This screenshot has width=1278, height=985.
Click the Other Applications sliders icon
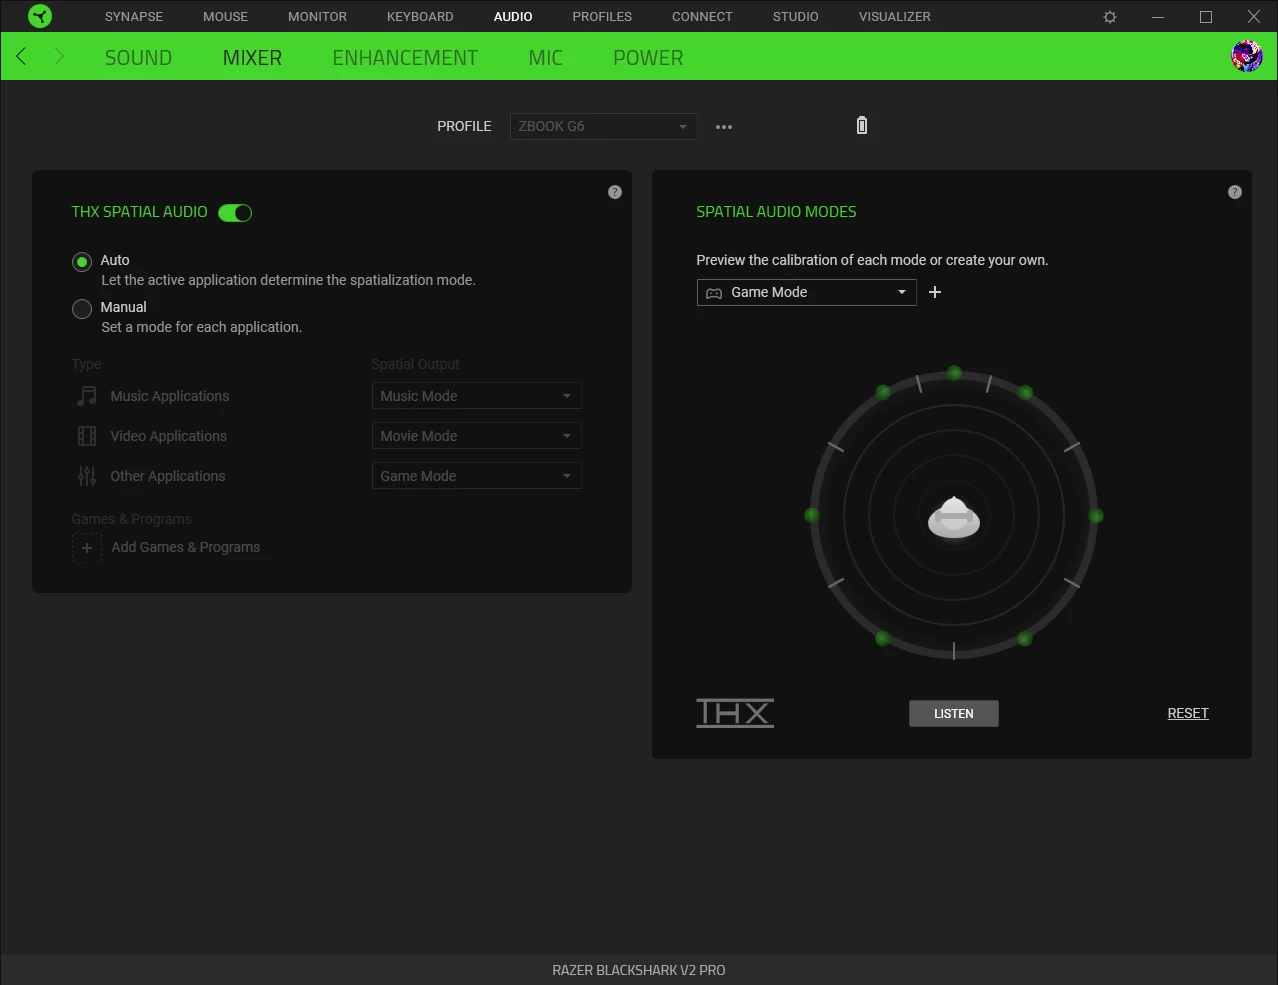point(87,476)
